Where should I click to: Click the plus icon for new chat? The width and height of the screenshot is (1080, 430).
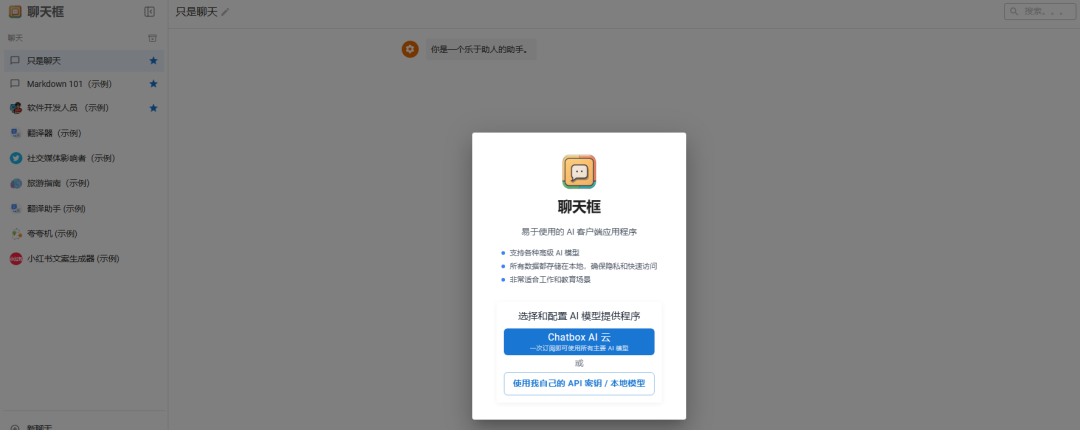pyautogui.click(x=15, y=427)
